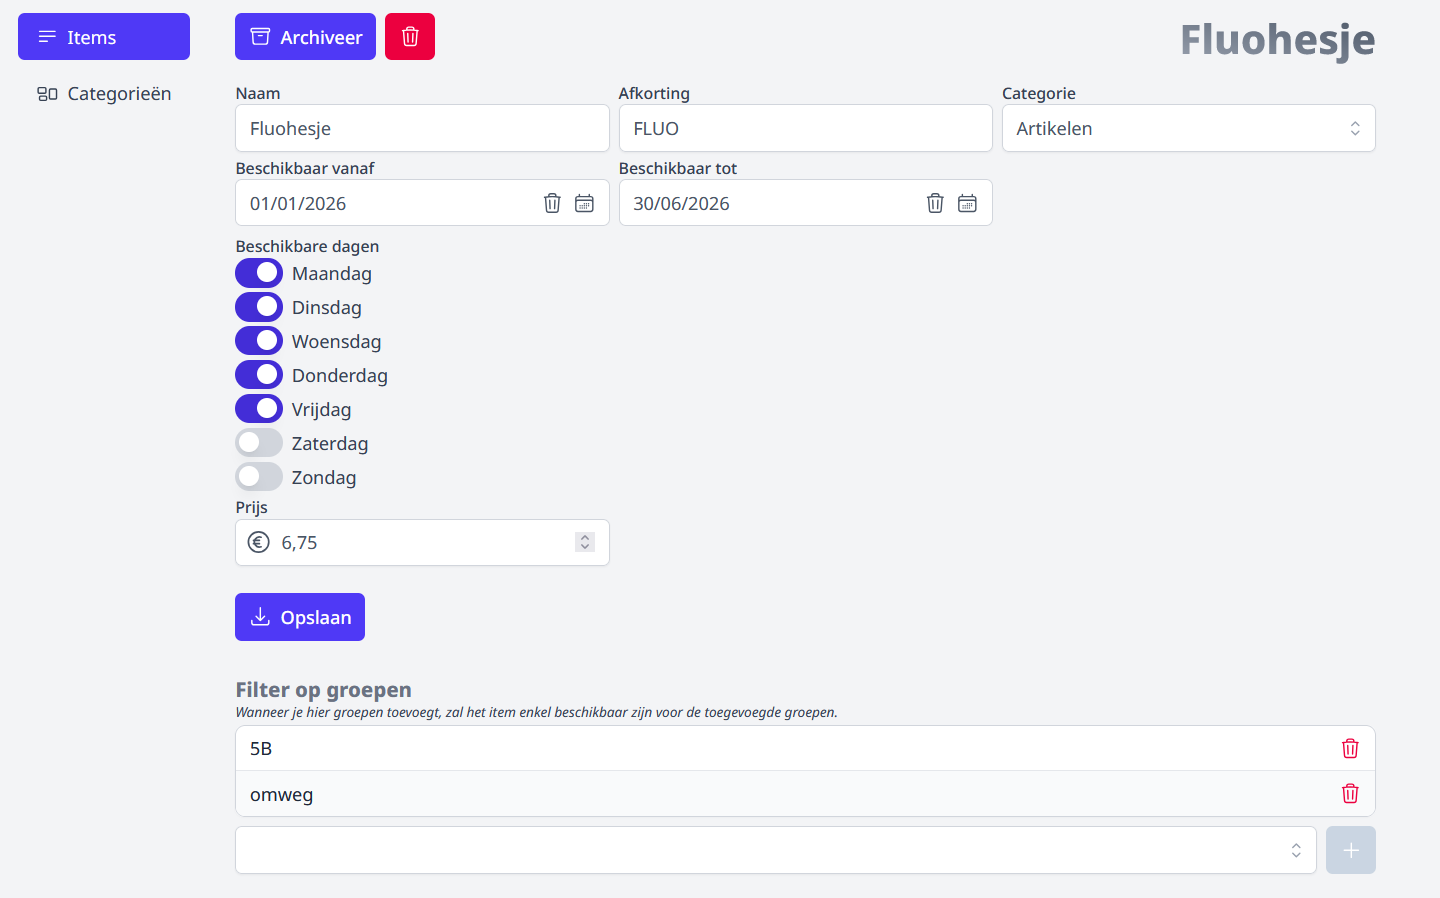Save changes with the Opslaan button

[x=300, y=617]
